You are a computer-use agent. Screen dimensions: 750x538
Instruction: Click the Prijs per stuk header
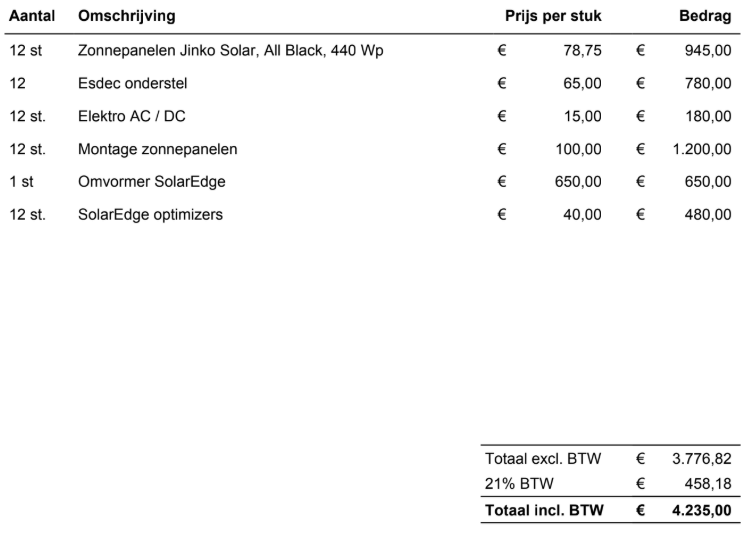pyautogui.click(x=552, y=17)
